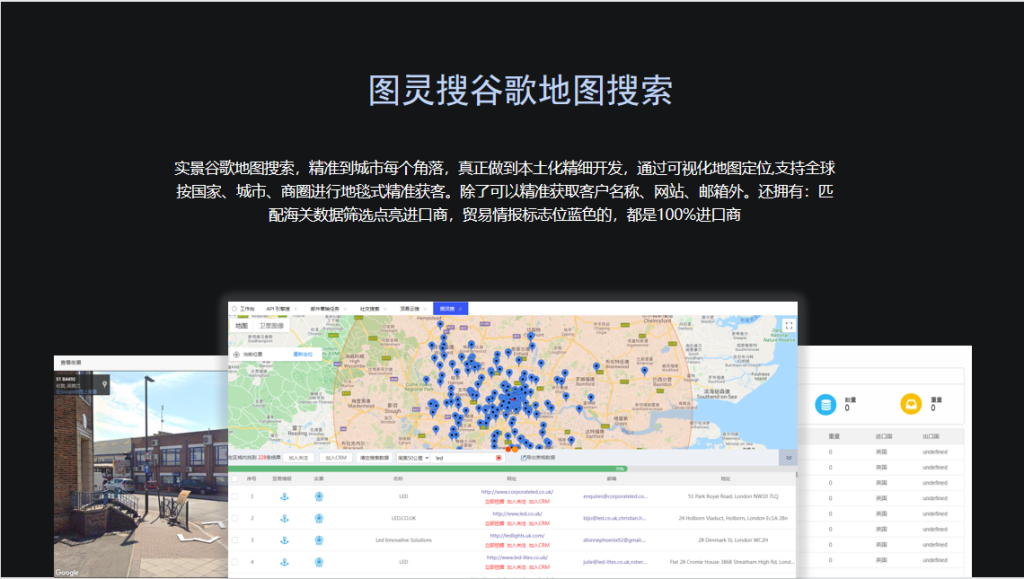Viewport: 1024px width, 579px height.
Task: Open the 周围50公里 radius dropdown
Action: [x=414, y=458]
